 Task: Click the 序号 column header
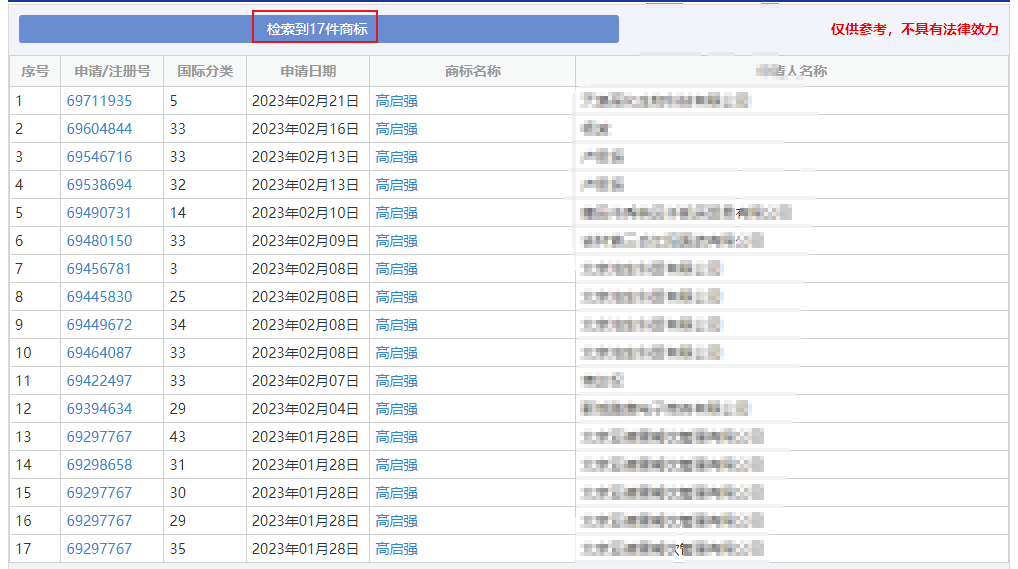35,71
